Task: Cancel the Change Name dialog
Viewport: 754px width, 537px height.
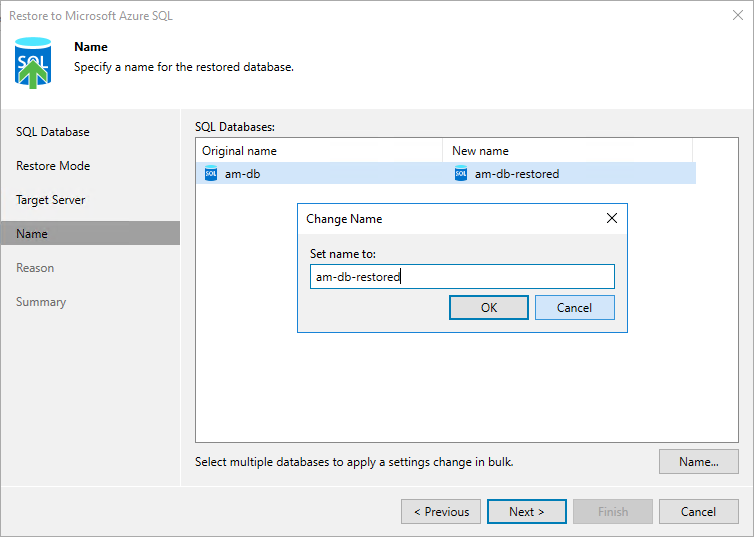Action: pyautogui.click(x=574, y=307)
